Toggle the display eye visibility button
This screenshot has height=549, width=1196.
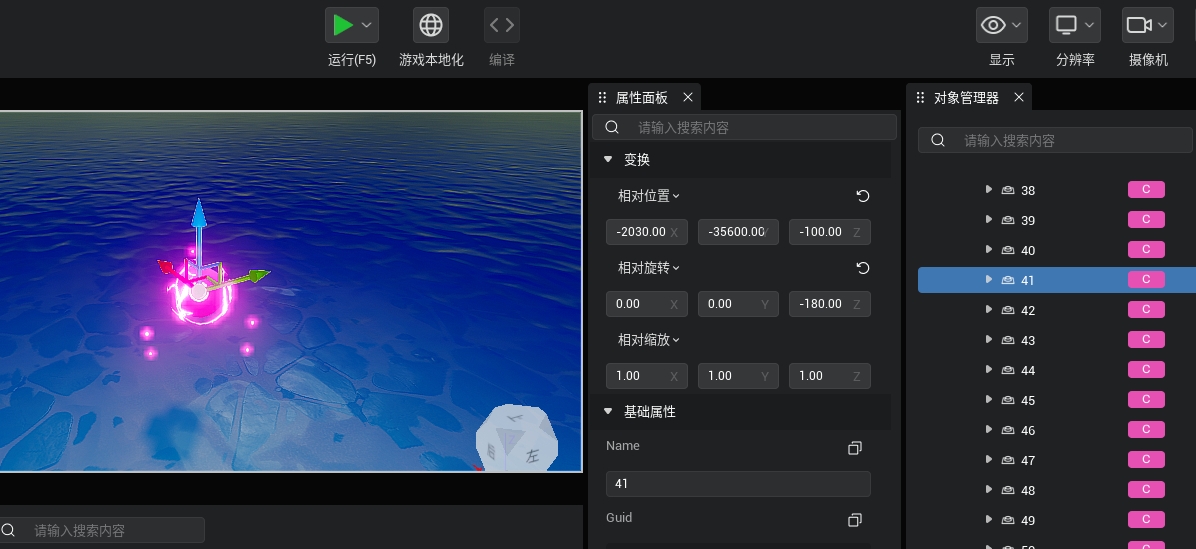993,25
